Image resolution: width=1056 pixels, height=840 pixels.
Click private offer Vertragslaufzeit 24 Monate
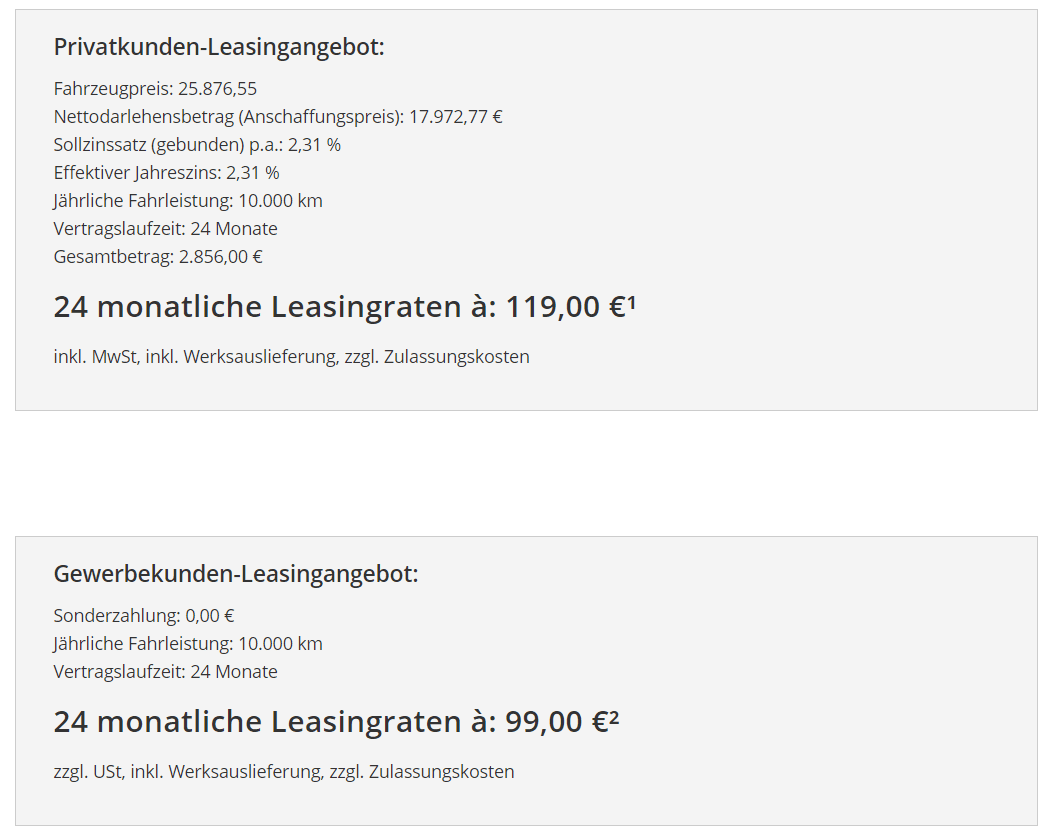166,229
